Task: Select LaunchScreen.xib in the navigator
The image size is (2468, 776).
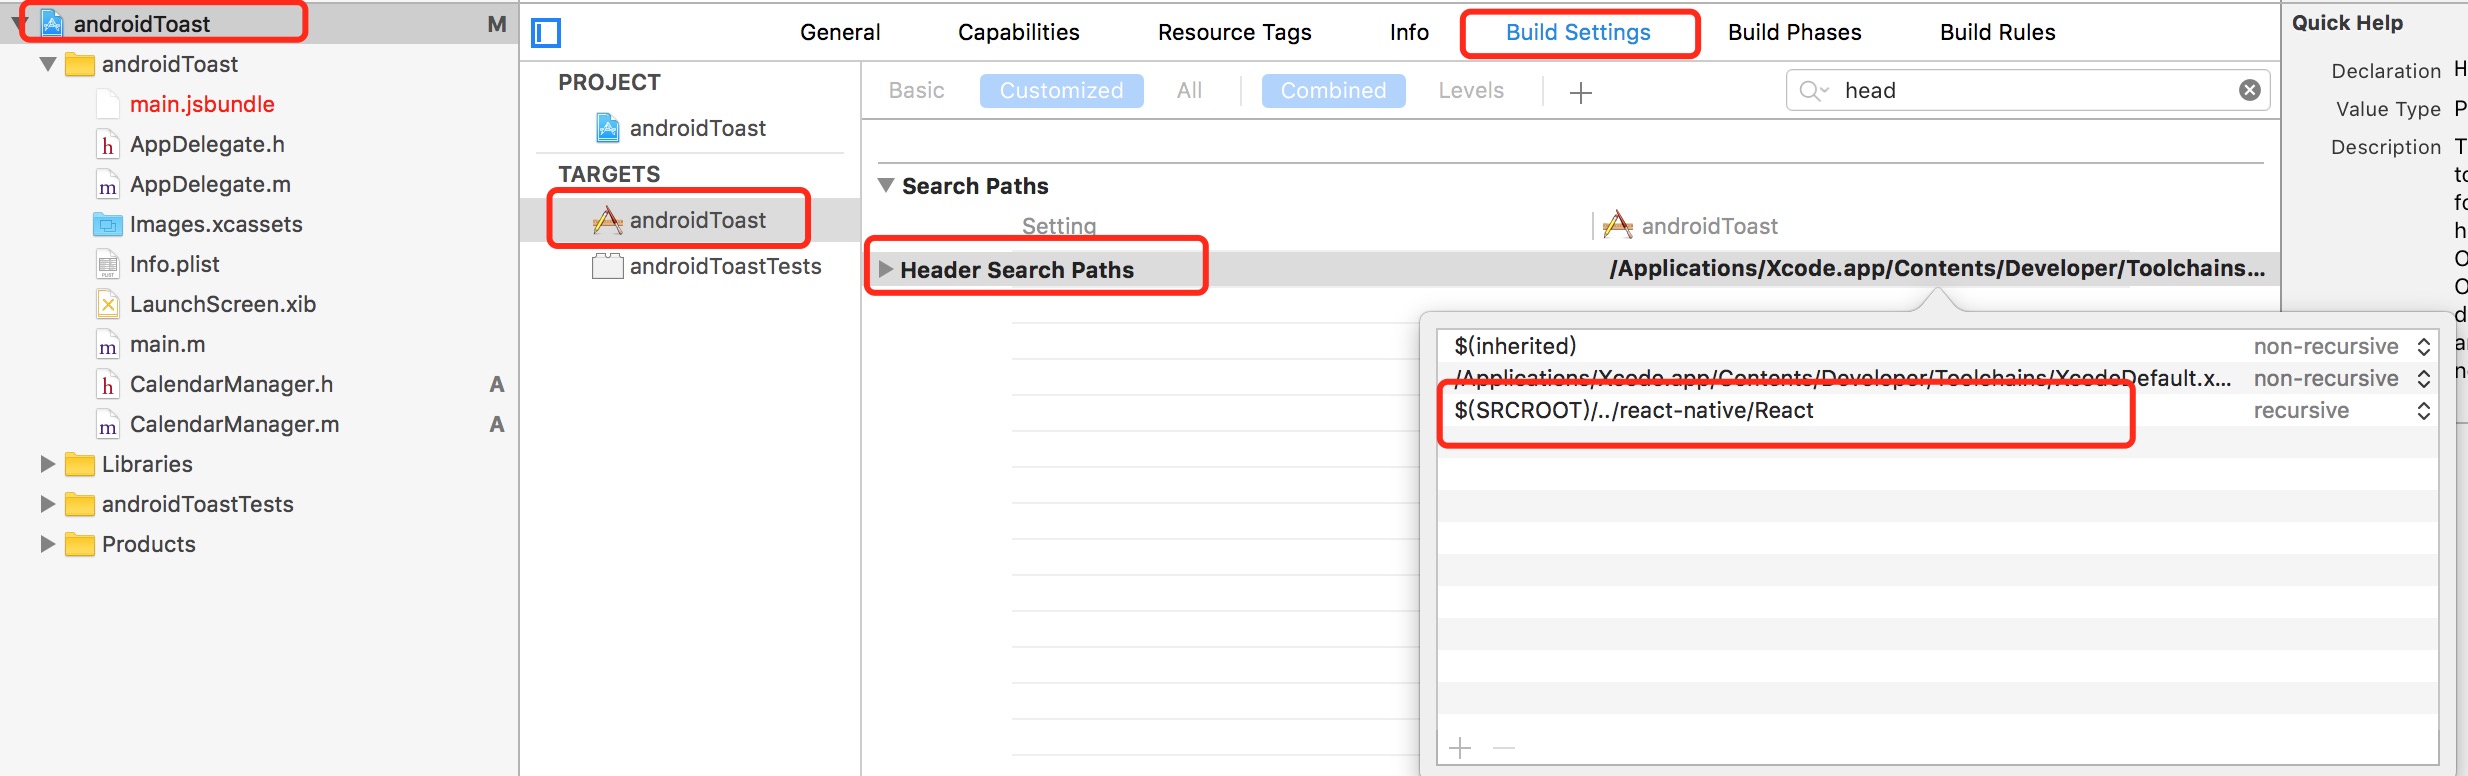Action: point(222,305)
